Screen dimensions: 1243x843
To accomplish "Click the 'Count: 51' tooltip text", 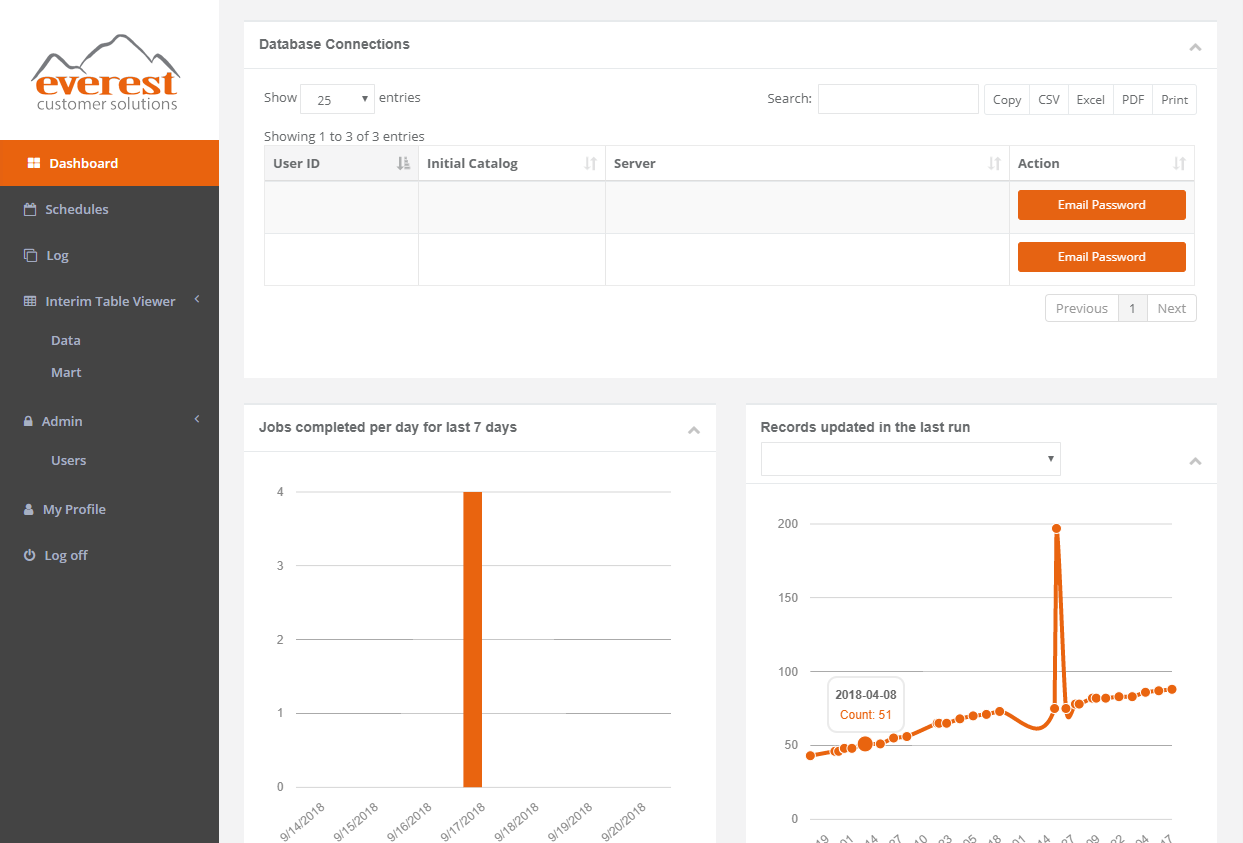I will pos(865,715).
